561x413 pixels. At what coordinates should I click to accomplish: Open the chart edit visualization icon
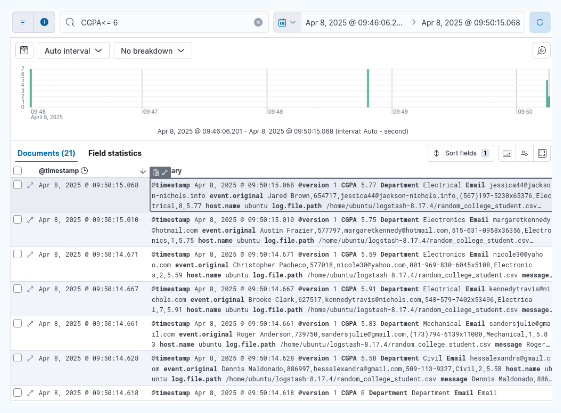541,50
